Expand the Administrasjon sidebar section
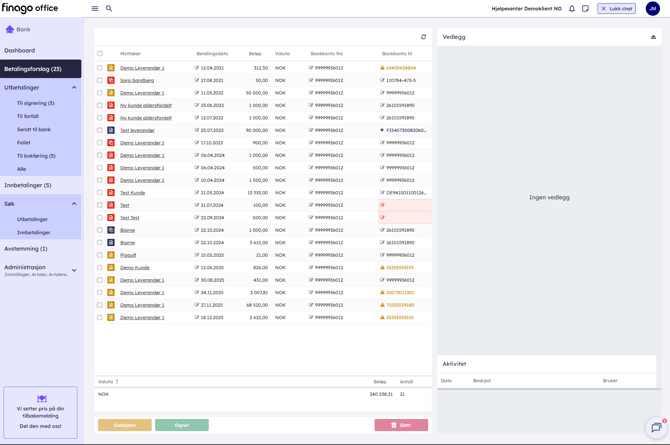670x445 pixels. (x=74, y=270)
